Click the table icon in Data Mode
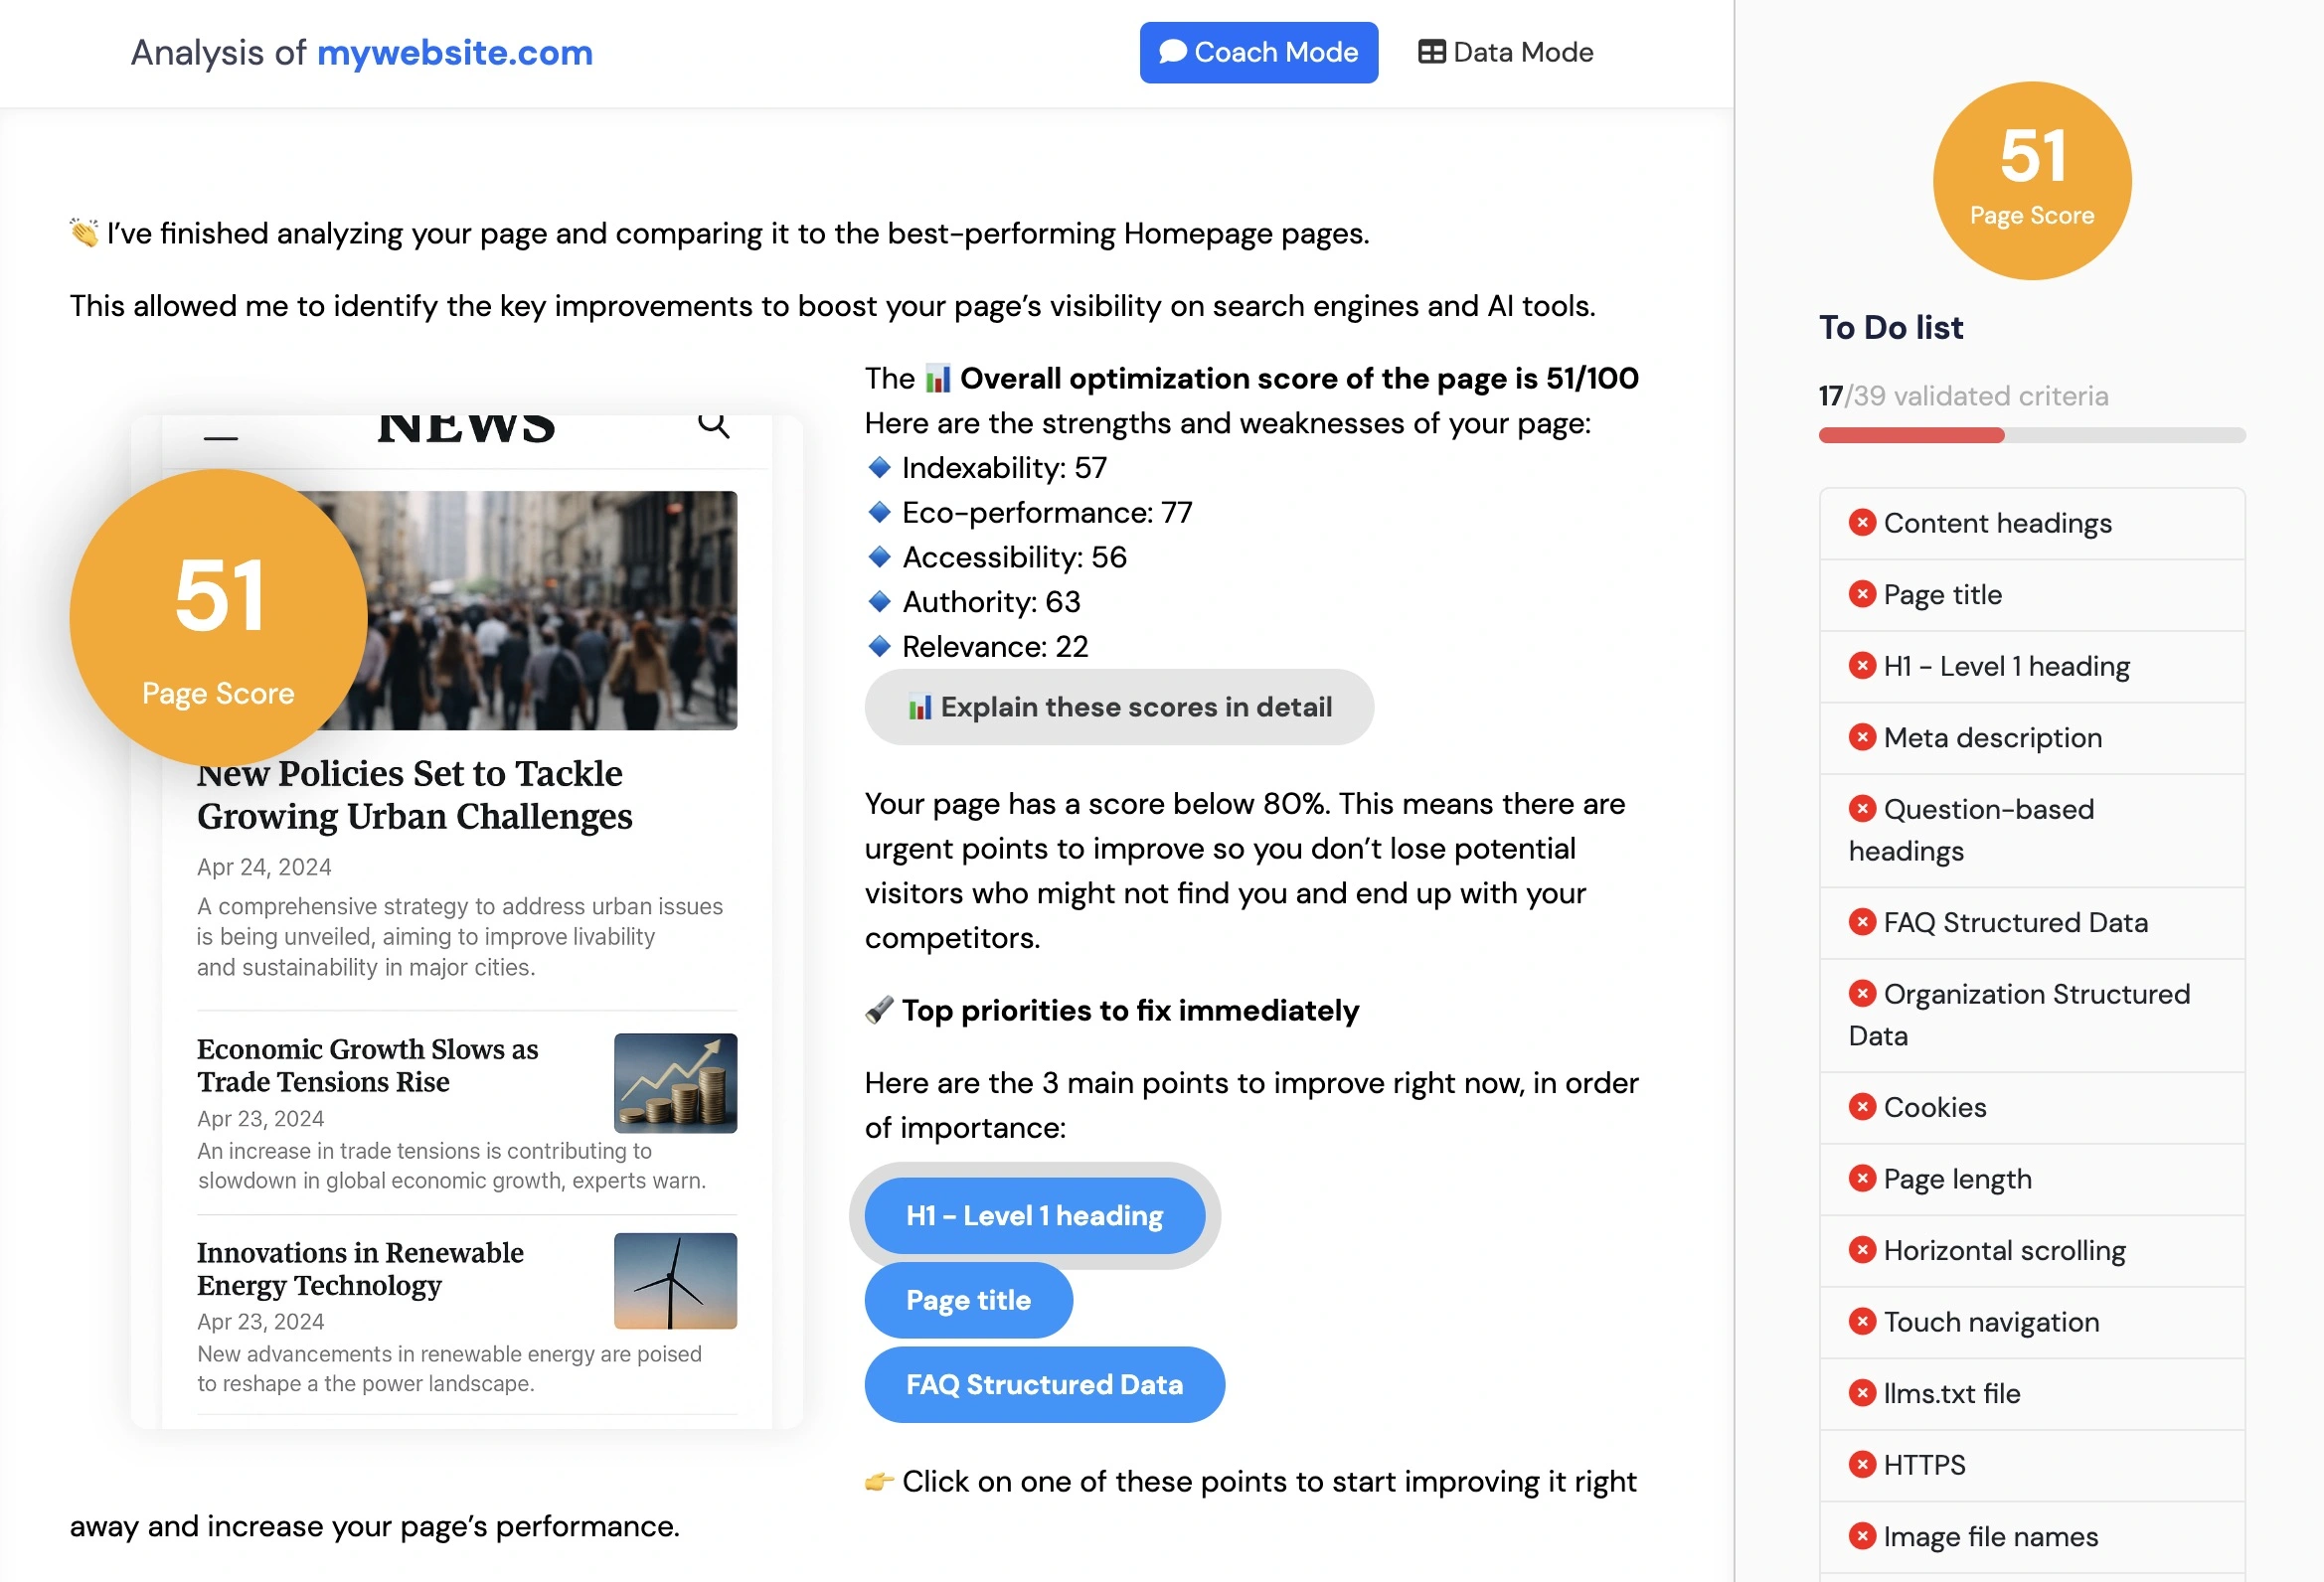 pos(1431,52)
